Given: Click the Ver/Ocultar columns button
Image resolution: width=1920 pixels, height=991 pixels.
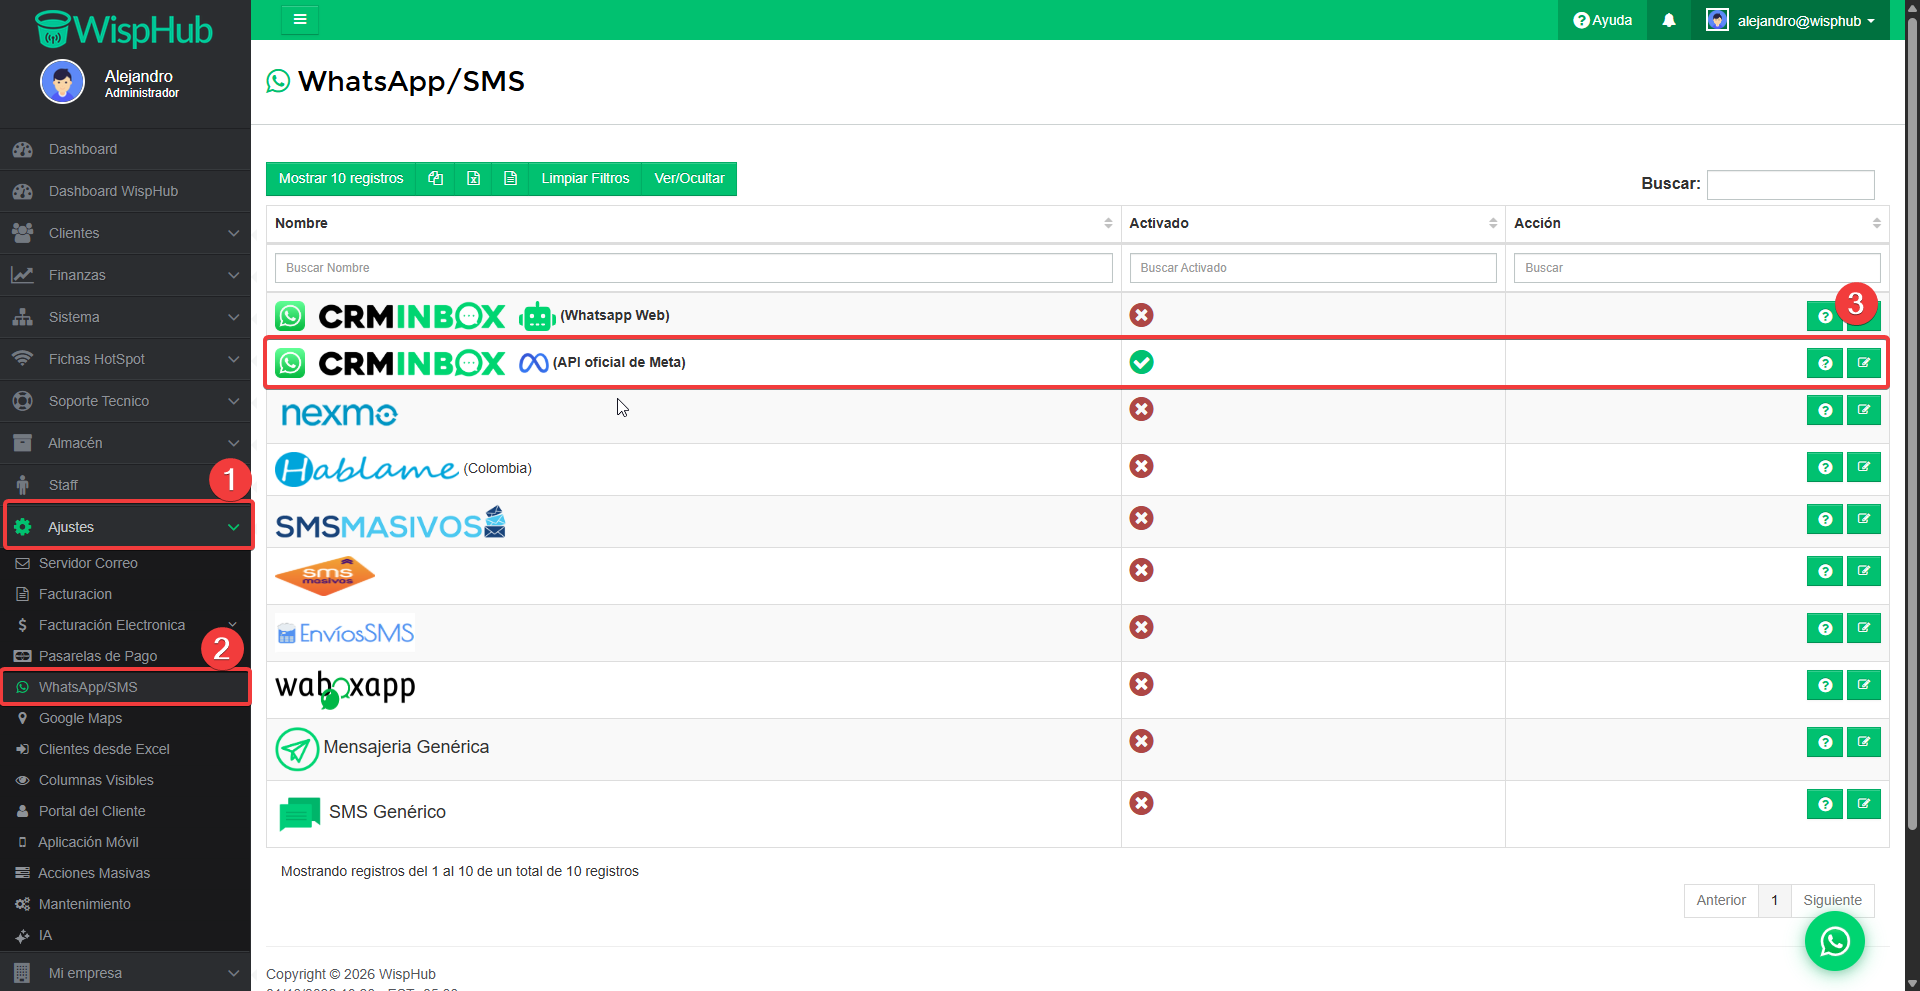Looking at the screenshot, I should (689, 178).
